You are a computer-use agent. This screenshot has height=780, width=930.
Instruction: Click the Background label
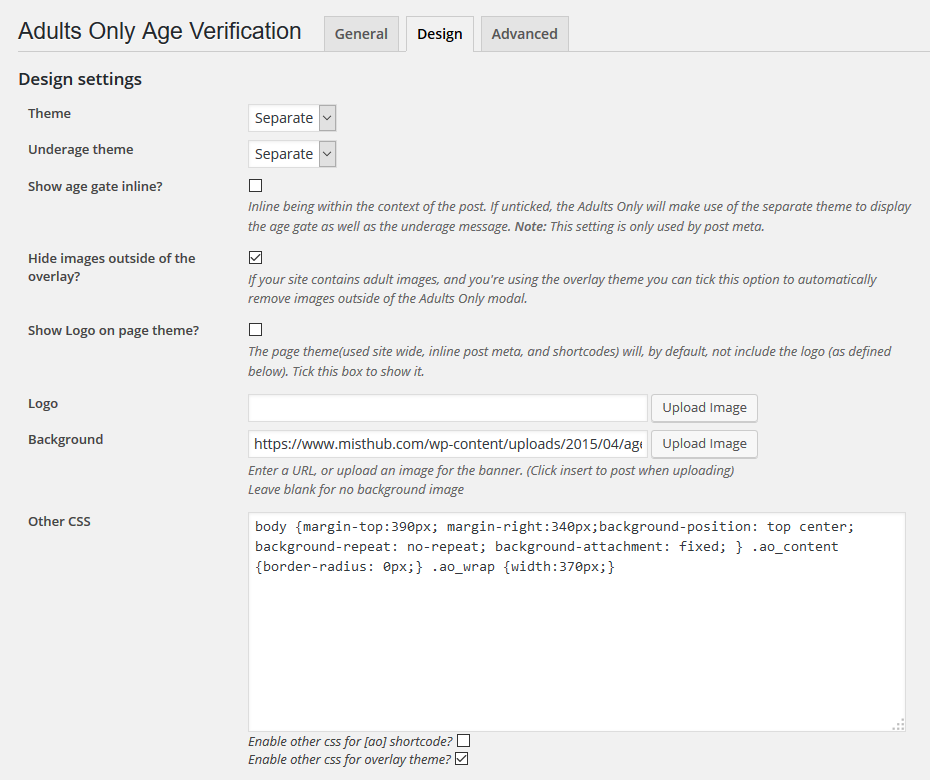65,440
